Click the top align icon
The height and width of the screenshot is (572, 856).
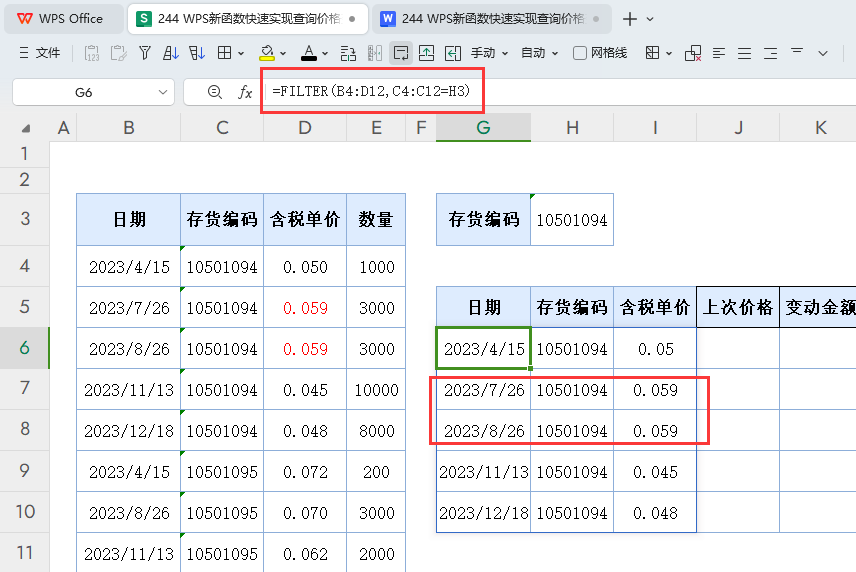797,51
